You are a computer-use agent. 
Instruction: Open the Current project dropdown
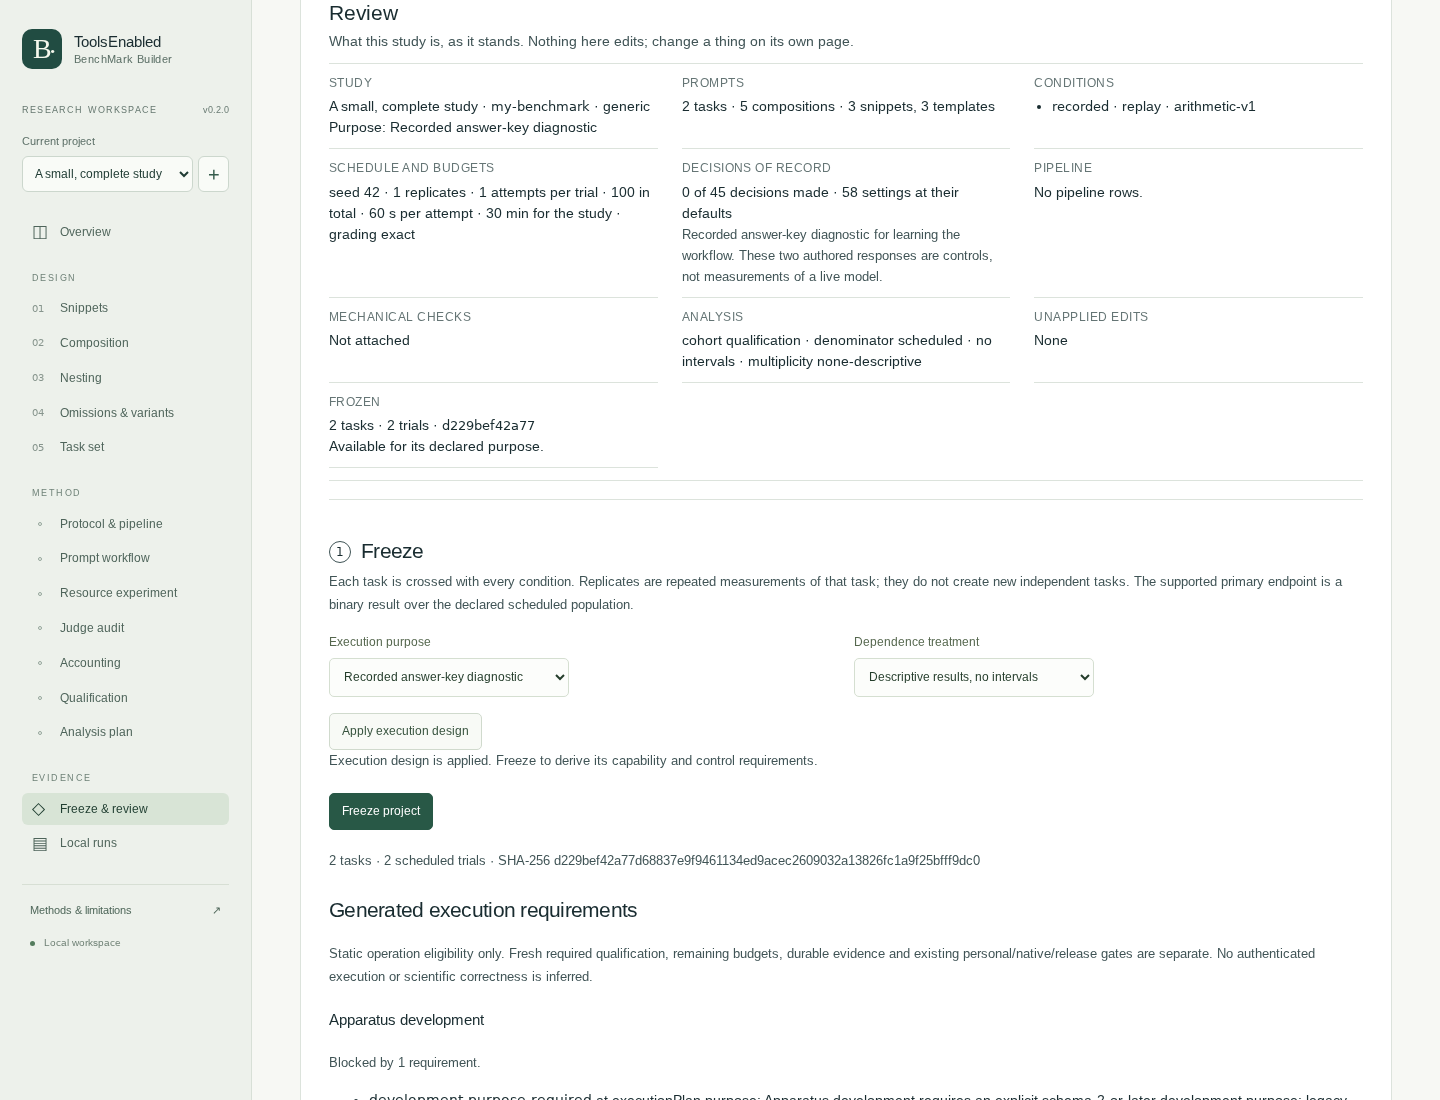(107, 174)
